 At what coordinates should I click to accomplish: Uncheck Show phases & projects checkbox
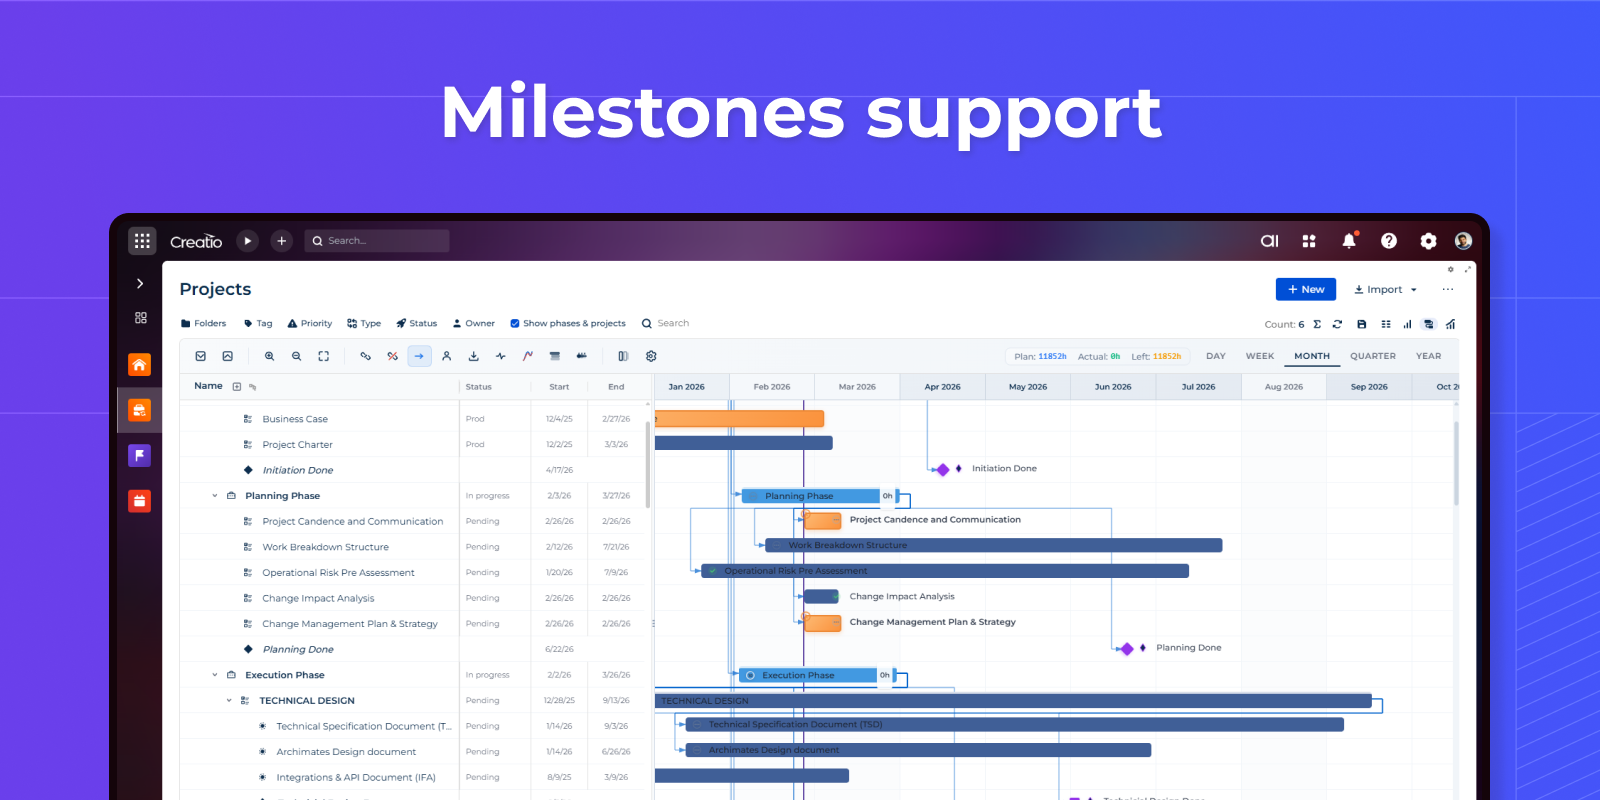click(515, 324)
